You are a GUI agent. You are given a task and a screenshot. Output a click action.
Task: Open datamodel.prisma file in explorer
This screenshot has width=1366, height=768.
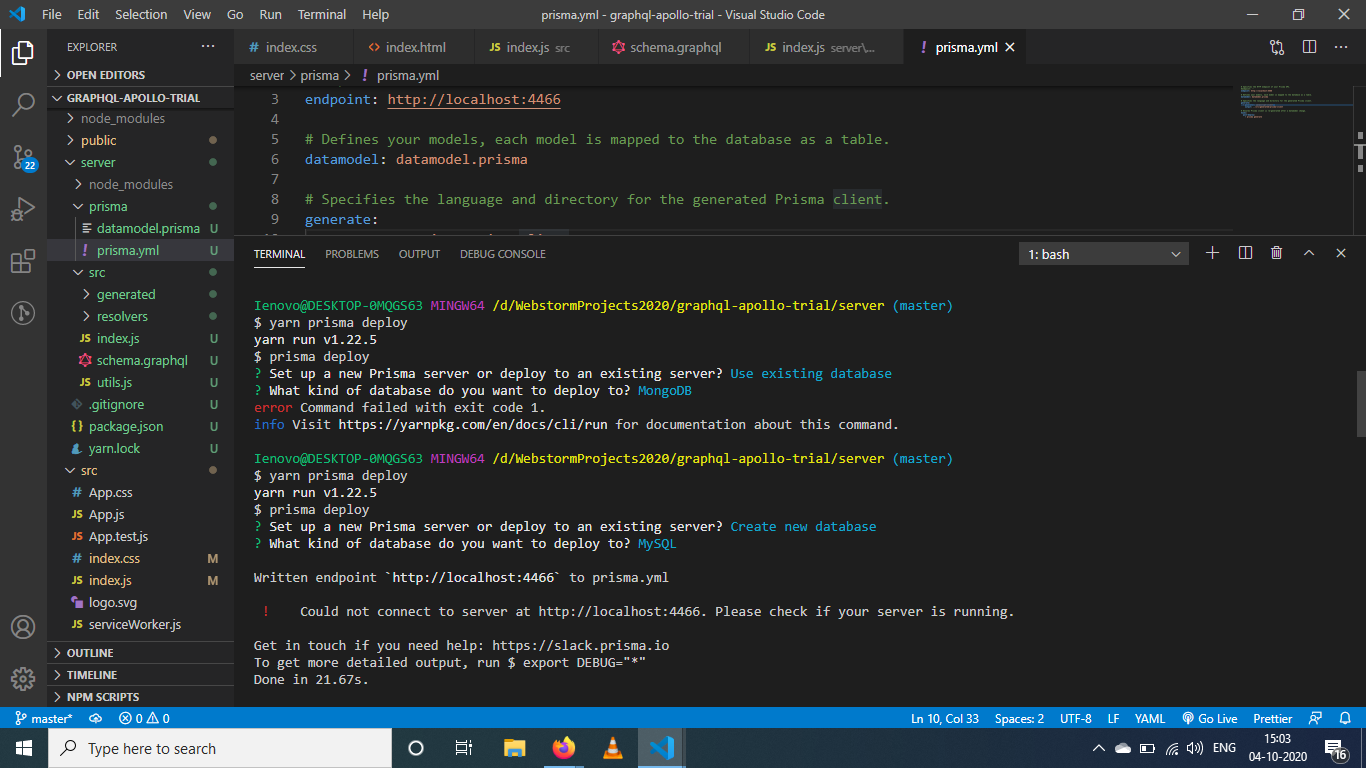(x=148, y=228)
